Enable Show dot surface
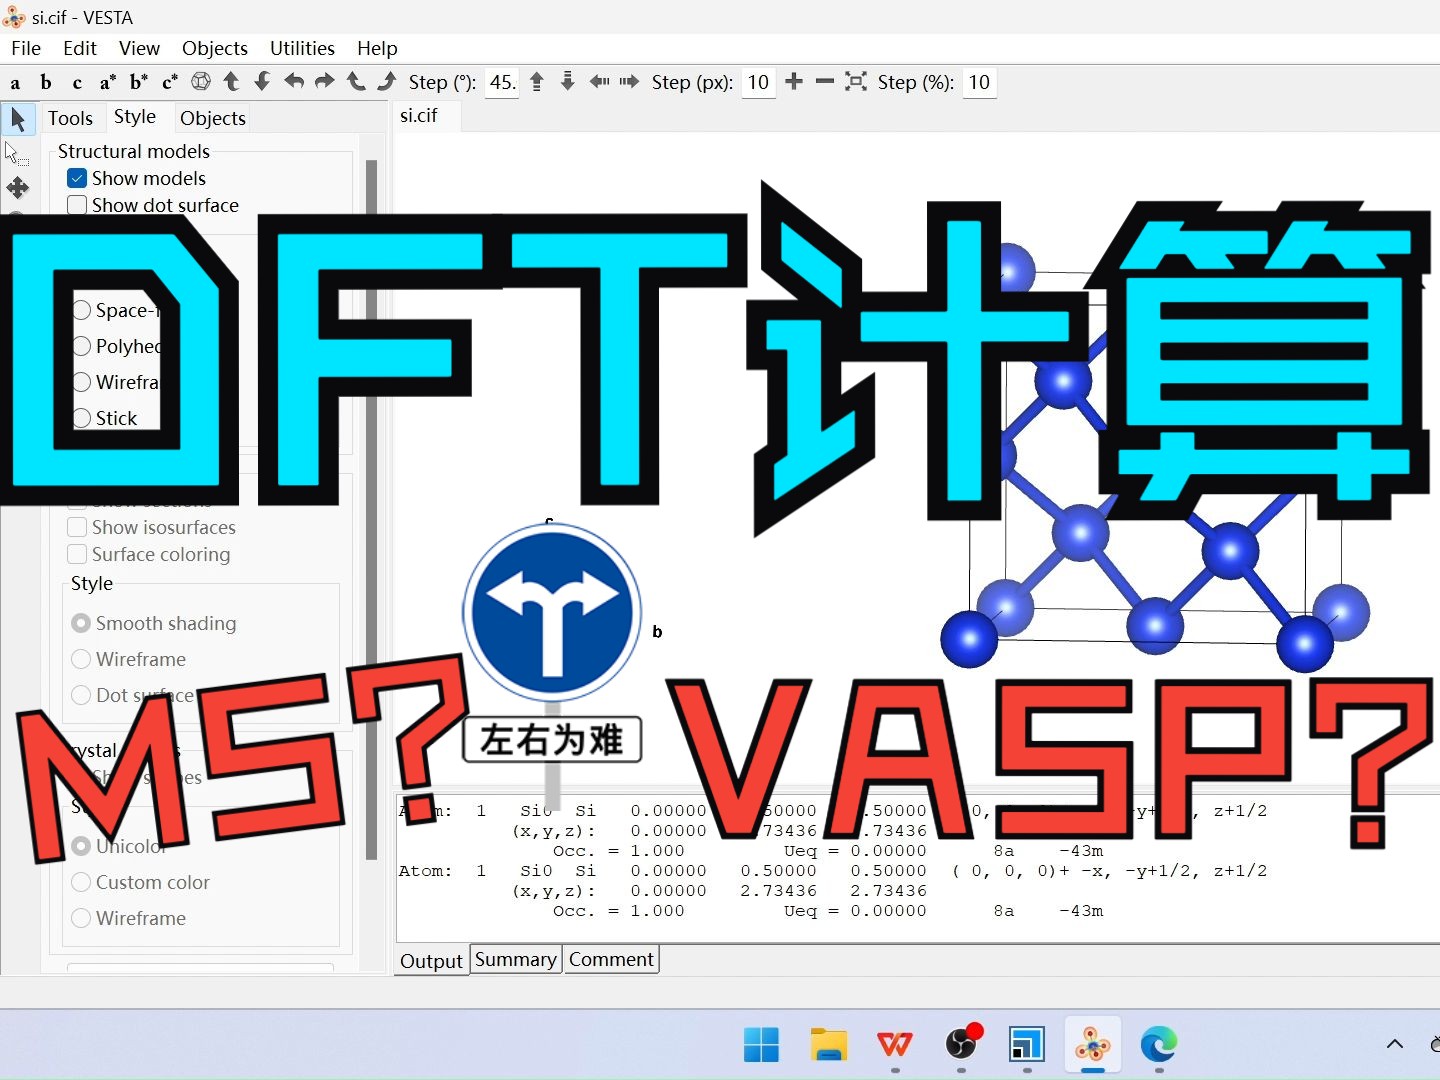1440x1080 pixels. pyautogui.click(x=77, y=205)
